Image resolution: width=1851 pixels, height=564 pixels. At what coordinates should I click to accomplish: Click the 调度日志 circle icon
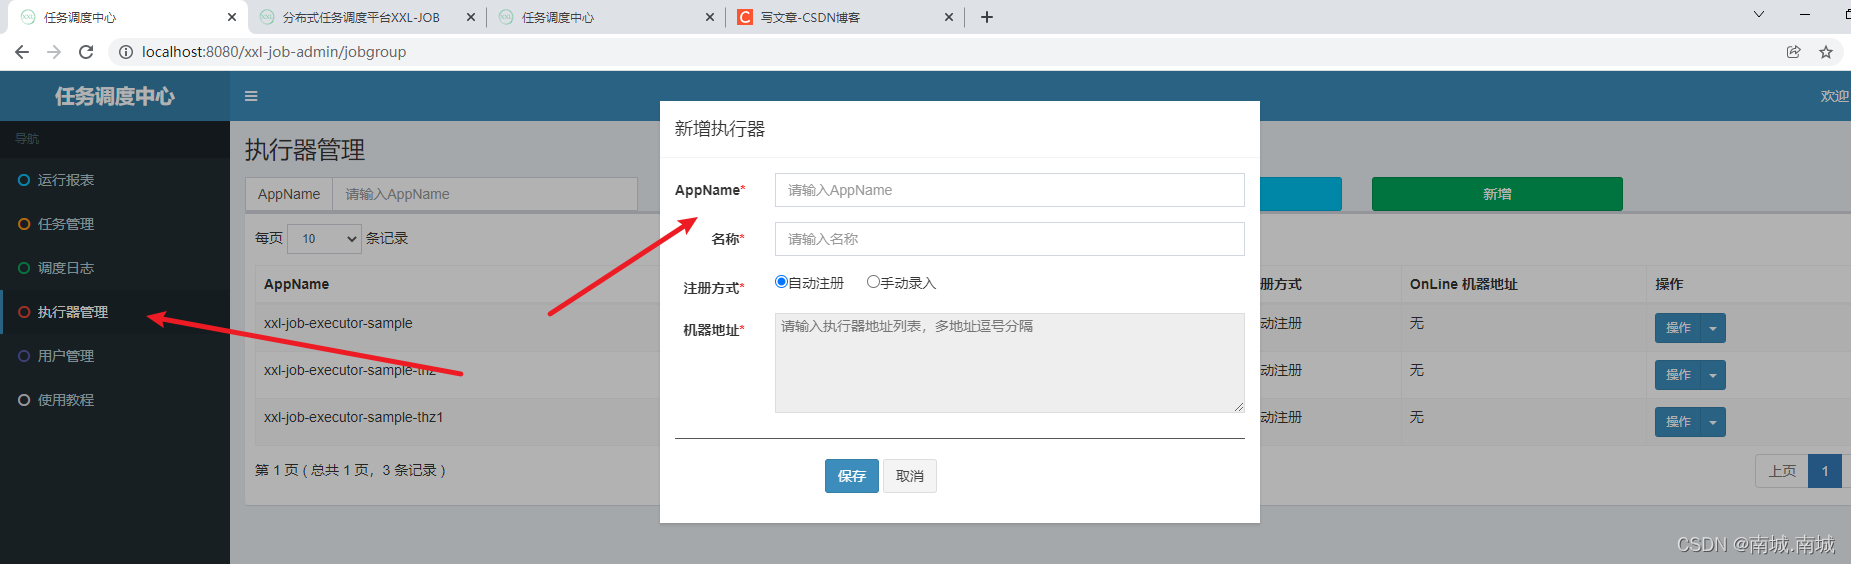point(24,268)
